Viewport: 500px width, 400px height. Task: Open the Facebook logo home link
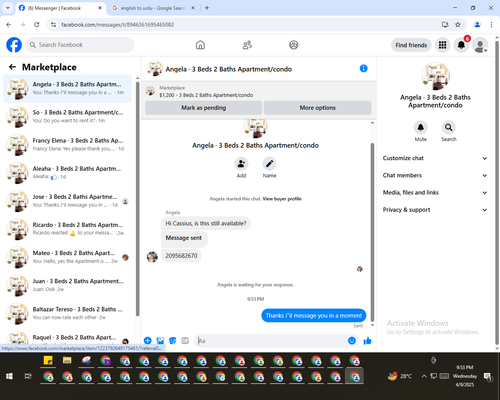coord(14,45)
